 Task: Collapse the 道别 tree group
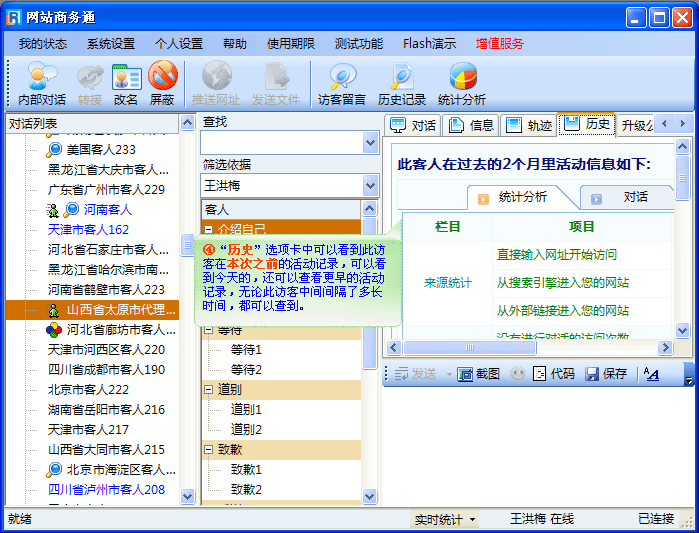(209, 389)
